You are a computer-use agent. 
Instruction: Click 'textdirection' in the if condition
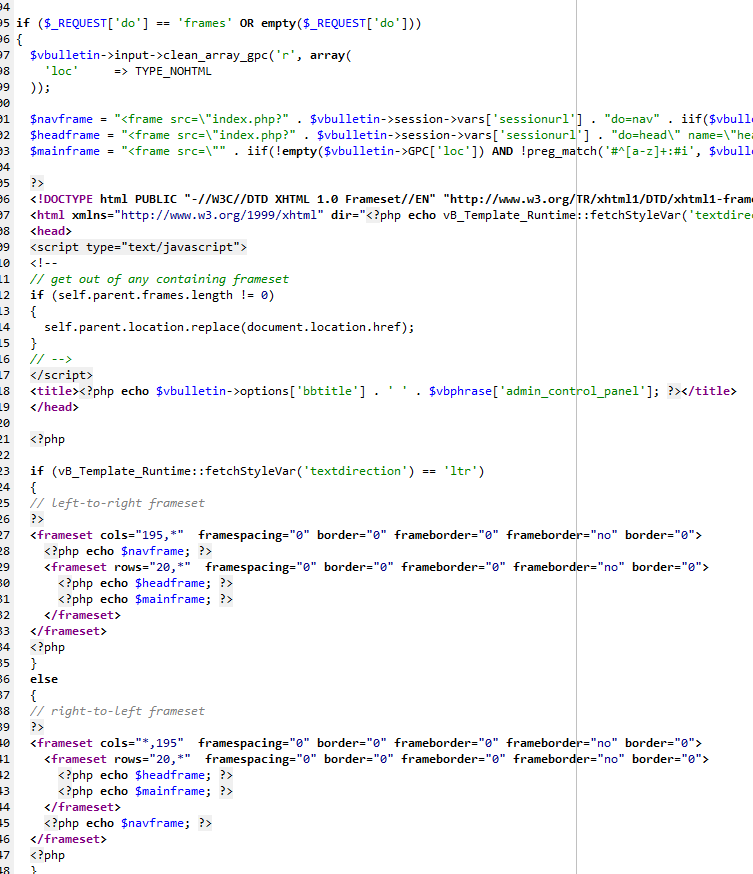point(355,472)
